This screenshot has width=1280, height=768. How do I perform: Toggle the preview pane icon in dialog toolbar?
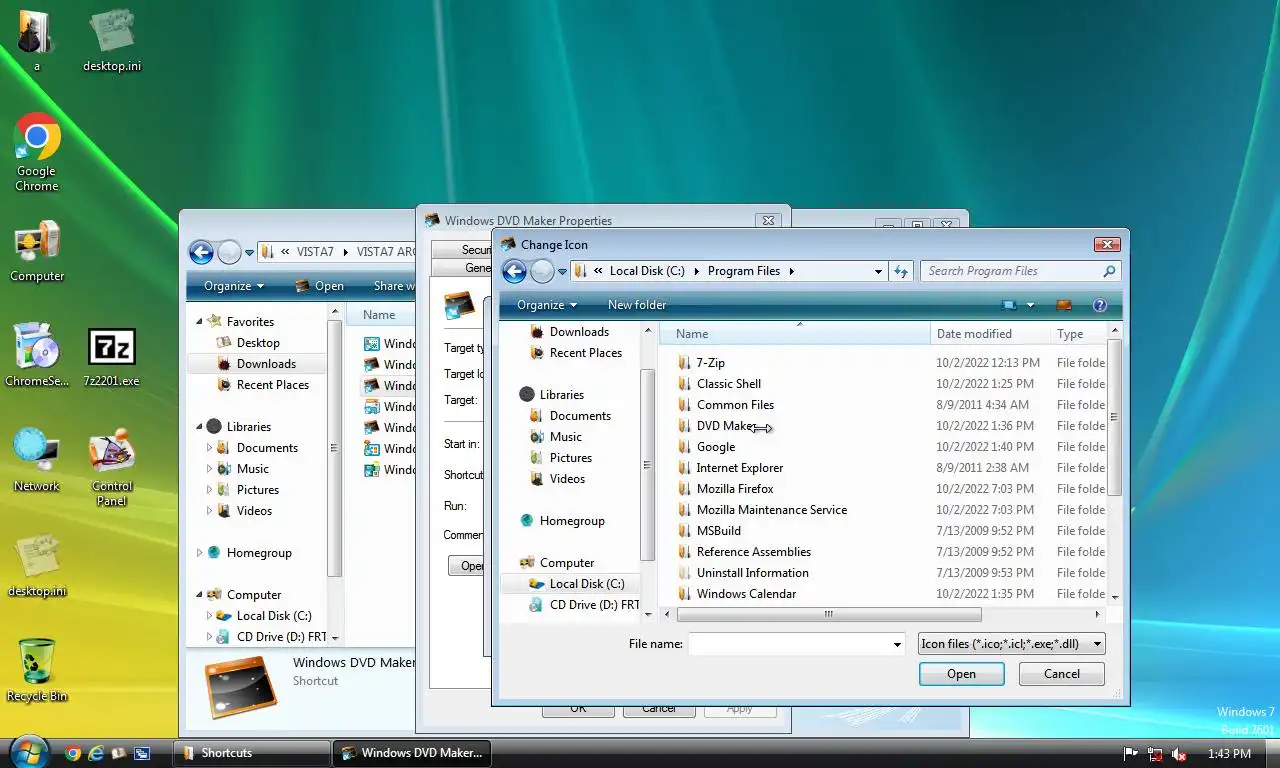coord(1064,305)
